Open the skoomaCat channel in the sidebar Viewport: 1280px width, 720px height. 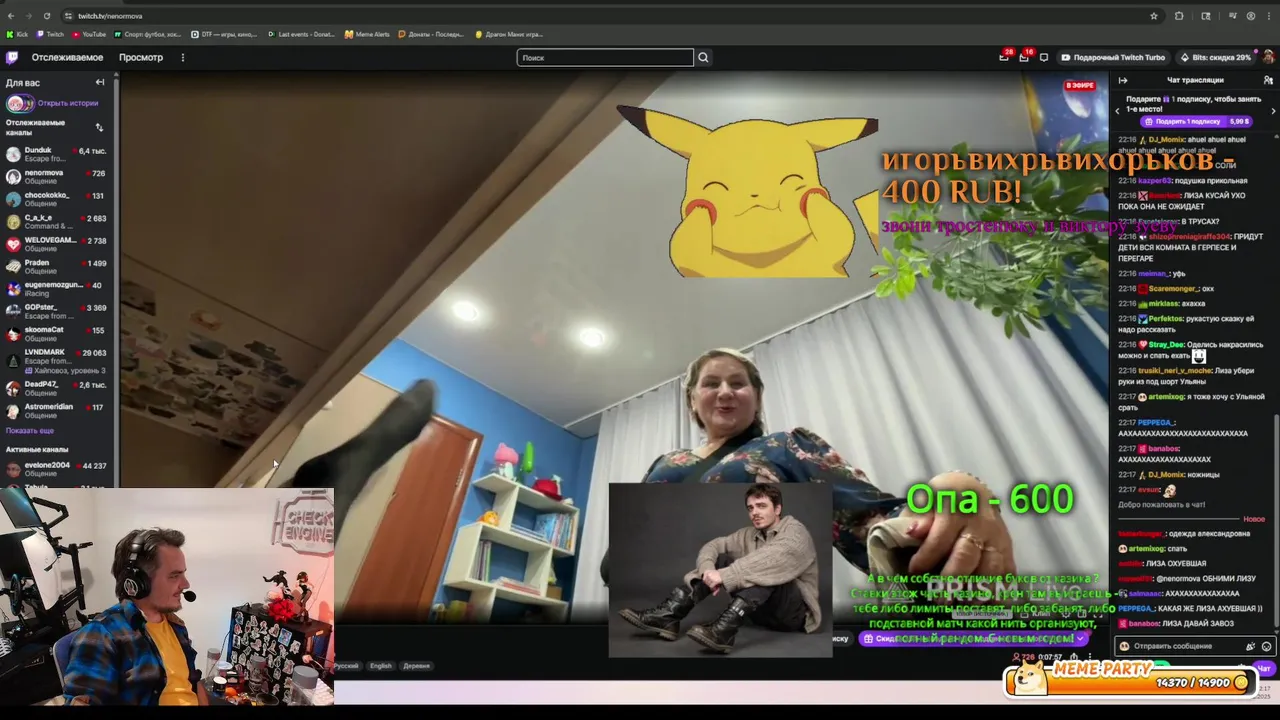pyautogui.click(x=58, y=334)
